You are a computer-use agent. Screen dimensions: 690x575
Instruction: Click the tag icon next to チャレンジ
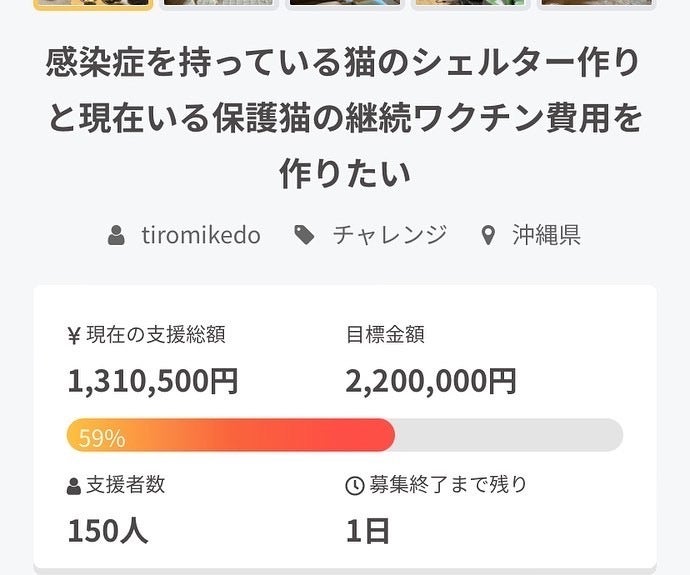tap(304, 236)
